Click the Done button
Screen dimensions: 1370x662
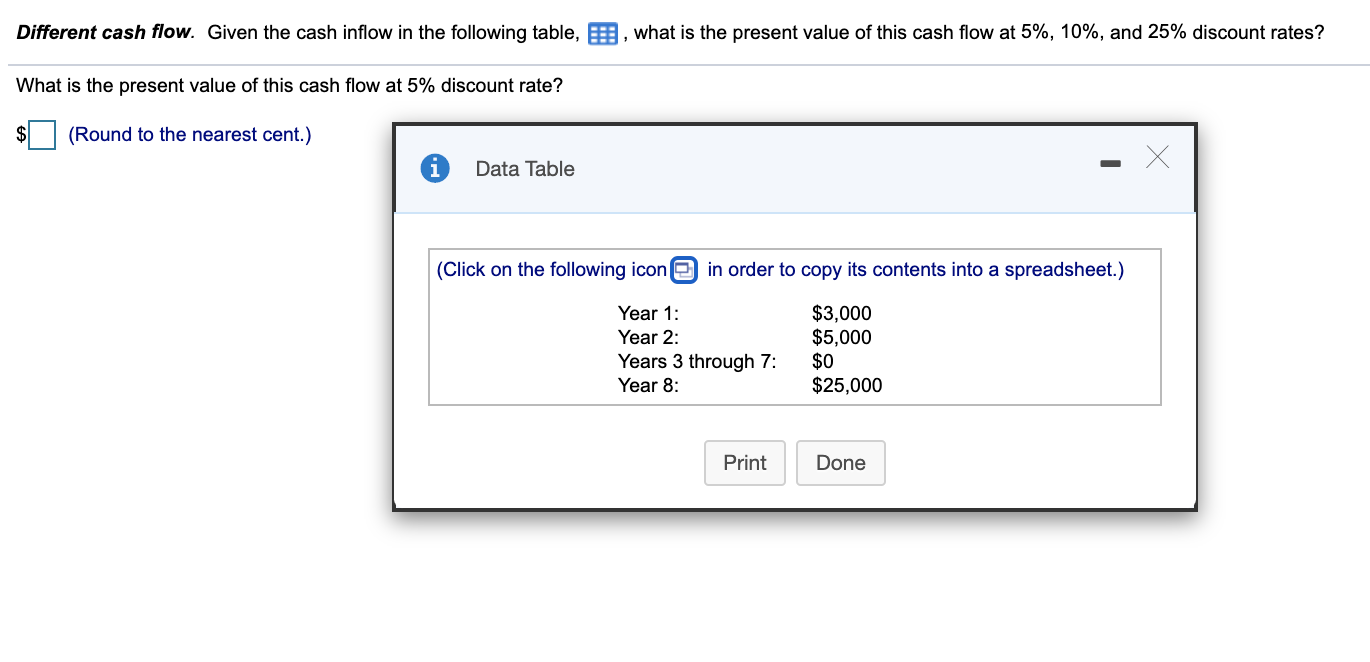point(840,463)
